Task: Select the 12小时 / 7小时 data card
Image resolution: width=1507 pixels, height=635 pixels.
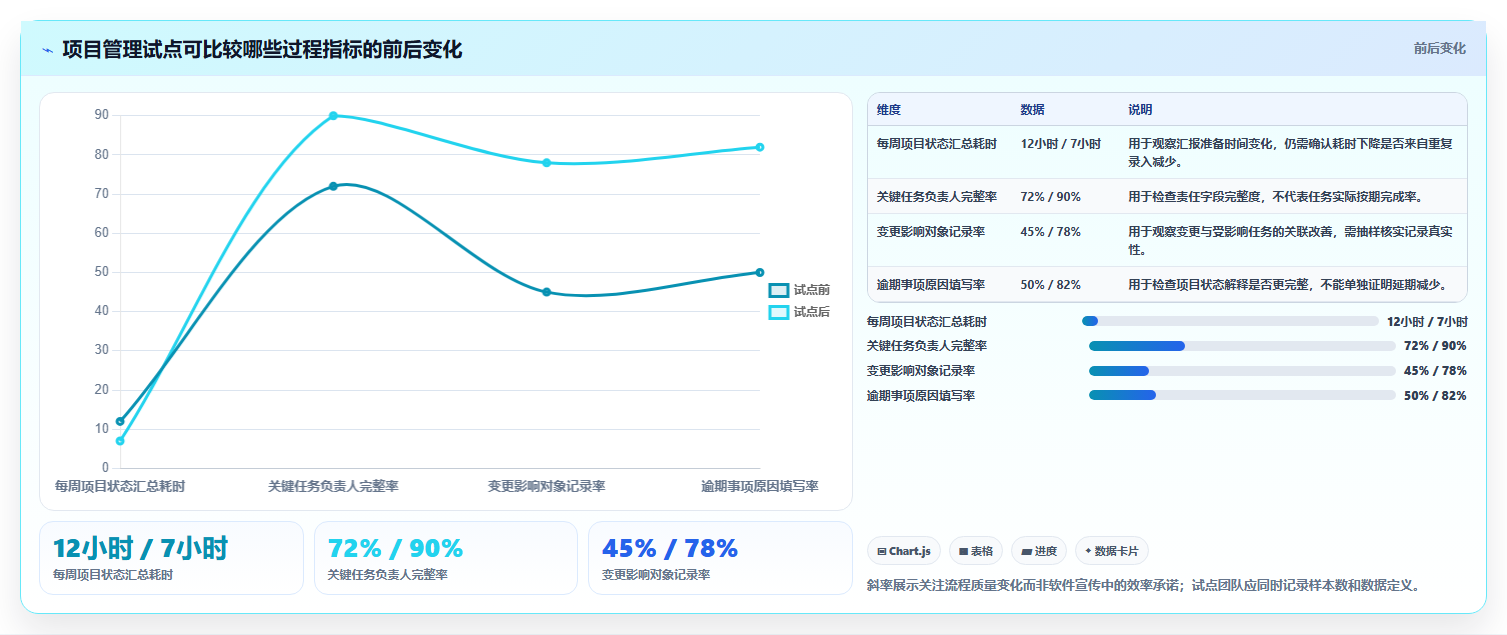Action: coord(171,558)
